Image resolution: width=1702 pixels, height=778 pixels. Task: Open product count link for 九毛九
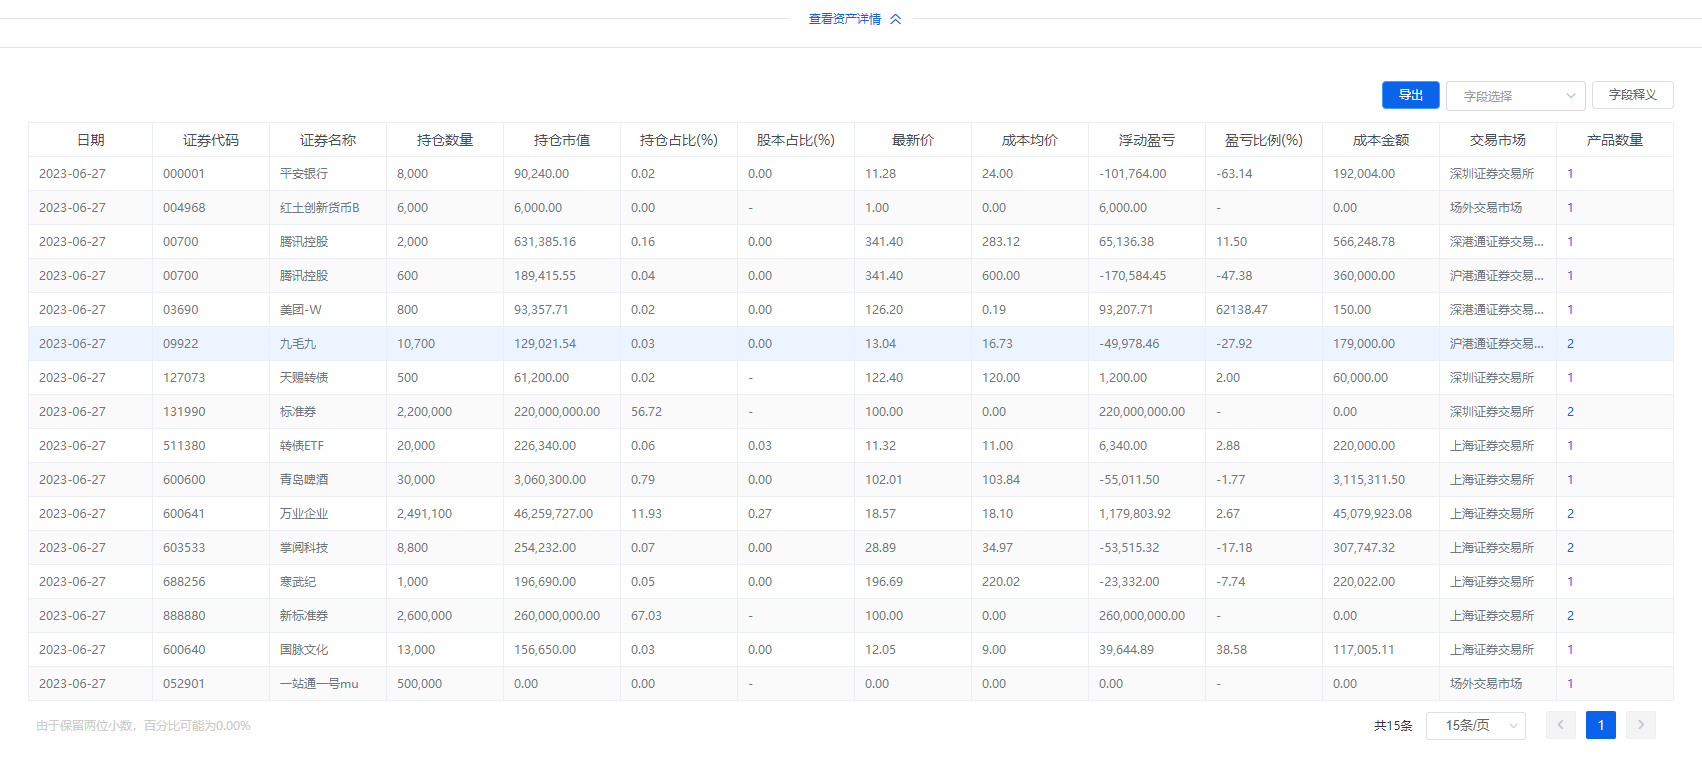click(1570, 344)
